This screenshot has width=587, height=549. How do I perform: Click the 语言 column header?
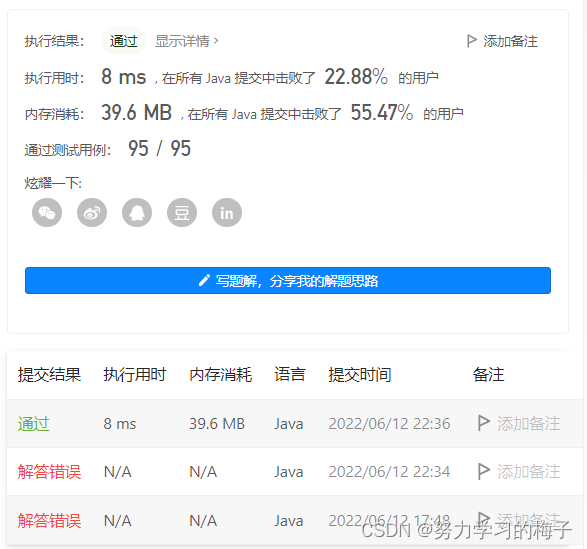tap(290, 374)
